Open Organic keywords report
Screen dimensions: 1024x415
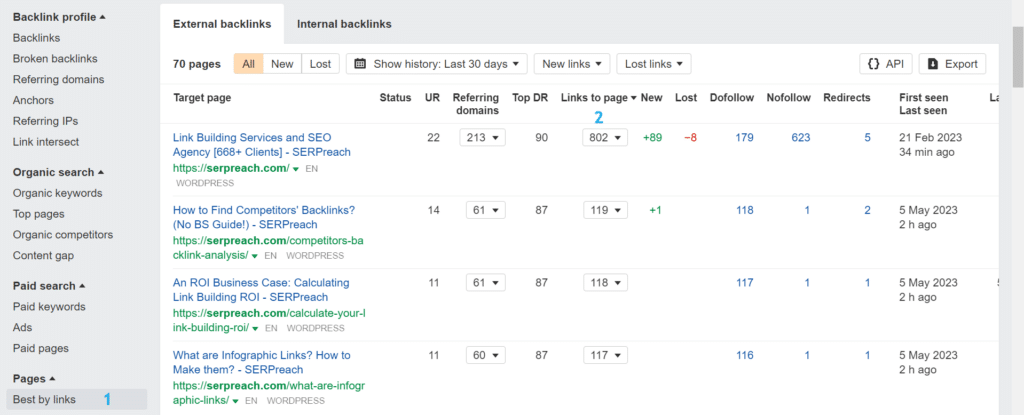click(57, 193)
